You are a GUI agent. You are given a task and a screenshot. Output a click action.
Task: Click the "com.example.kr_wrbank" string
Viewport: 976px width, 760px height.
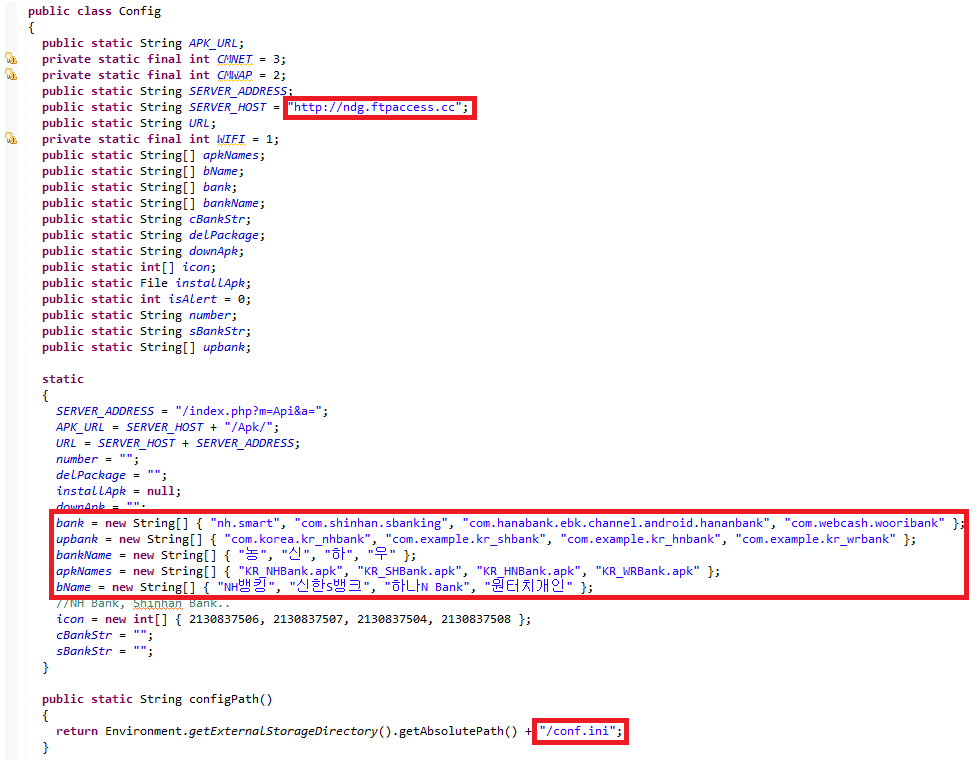pos(815,539)
